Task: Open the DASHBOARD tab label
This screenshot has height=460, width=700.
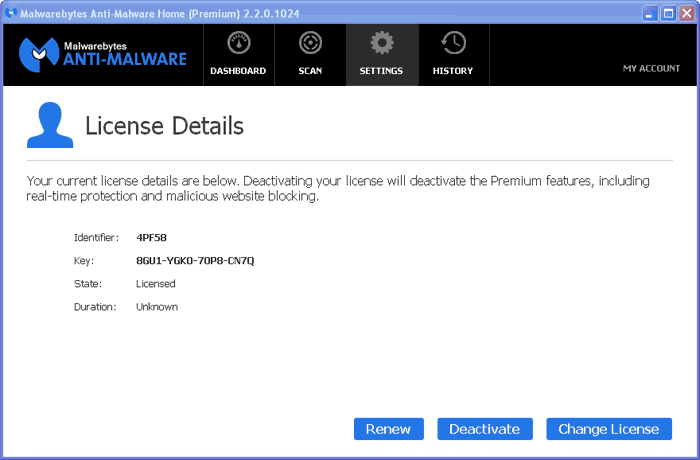Action: pyautogui.click(x=238, y=71)
